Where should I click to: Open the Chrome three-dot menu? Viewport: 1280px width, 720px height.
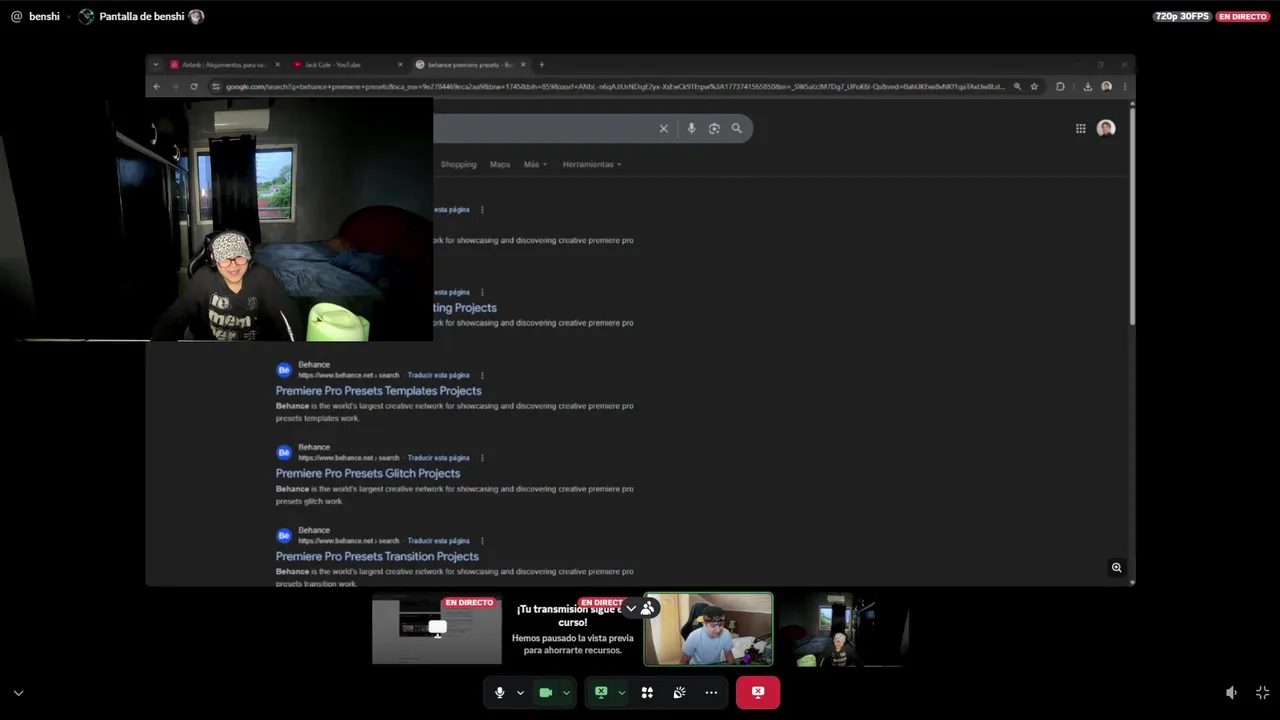[x=1124, y=86]
